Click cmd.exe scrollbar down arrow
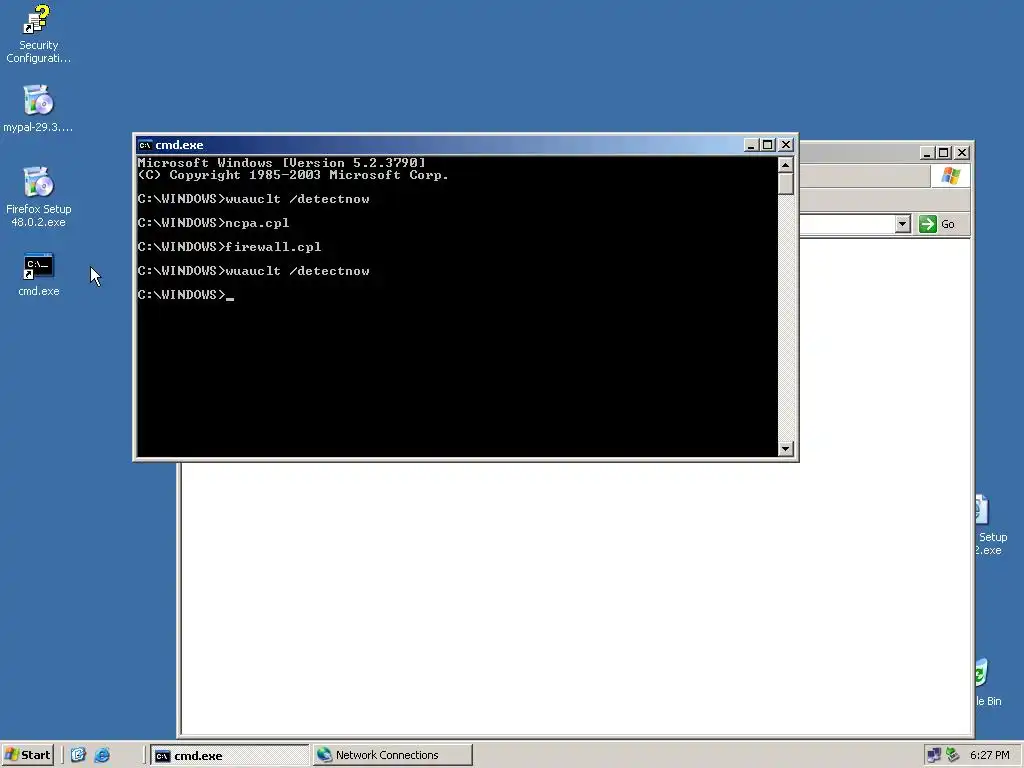1024x768 pixels. tap(786, 449)
